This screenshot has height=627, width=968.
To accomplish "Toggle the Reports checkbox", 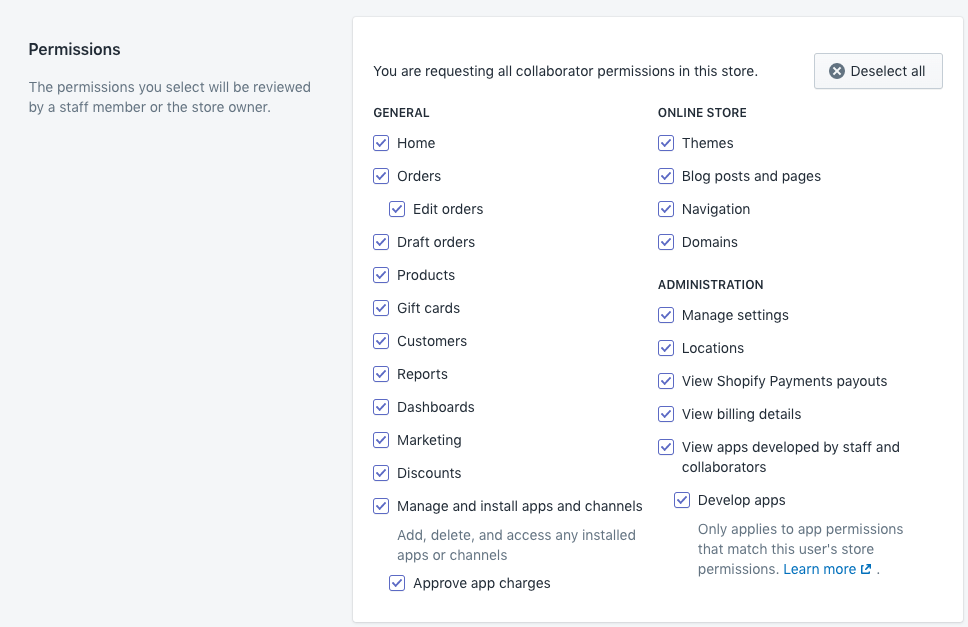I will pyautogui.click(x=381, y=374).
